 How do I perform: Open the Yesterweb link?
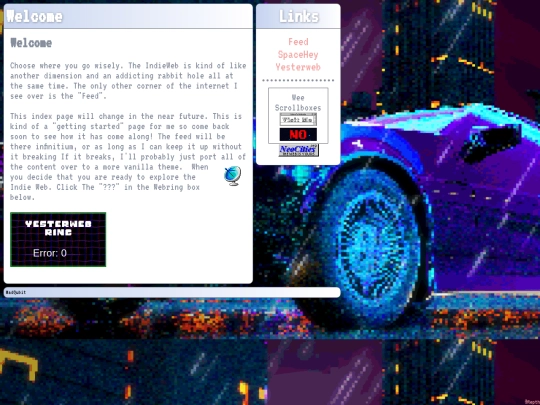[298, 67]
